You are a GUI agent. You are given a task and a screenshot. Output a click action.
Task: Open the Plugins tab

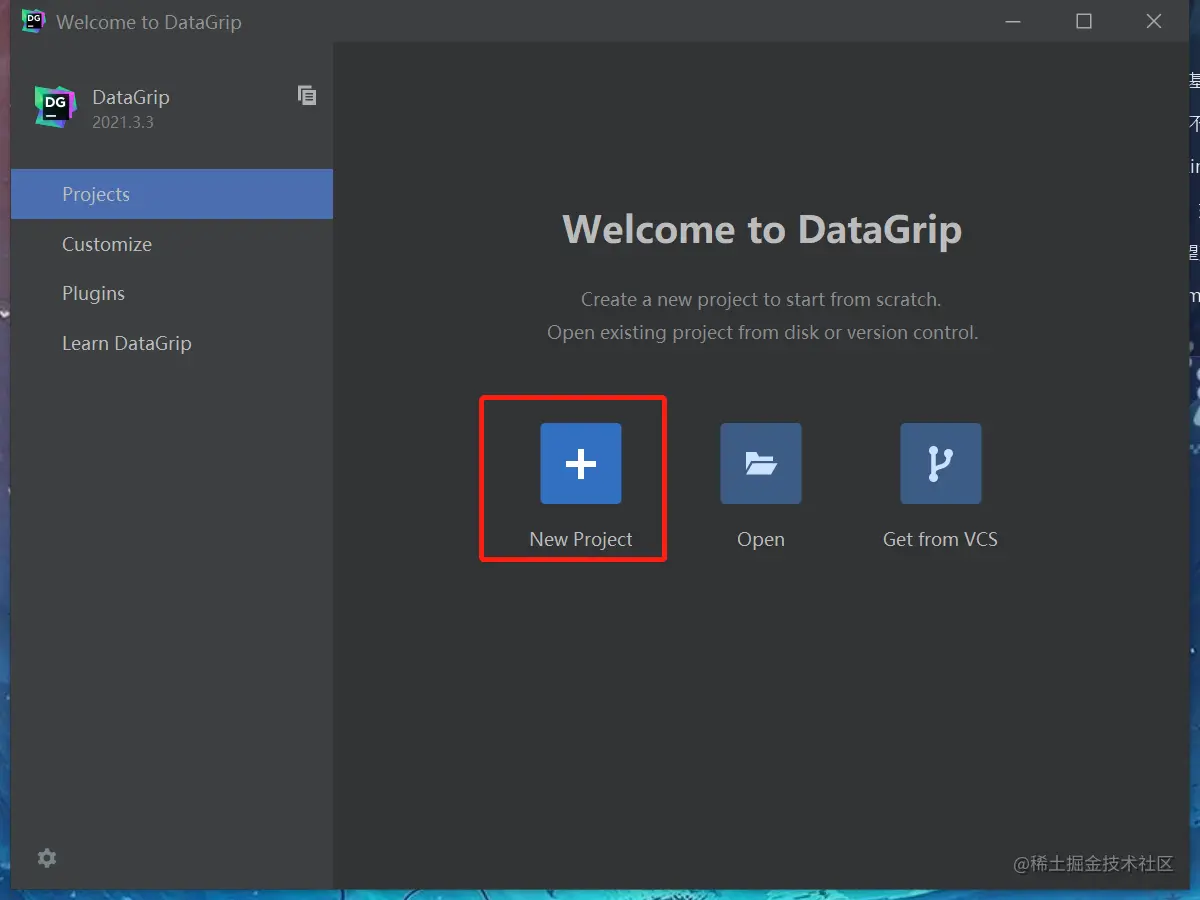172,293
